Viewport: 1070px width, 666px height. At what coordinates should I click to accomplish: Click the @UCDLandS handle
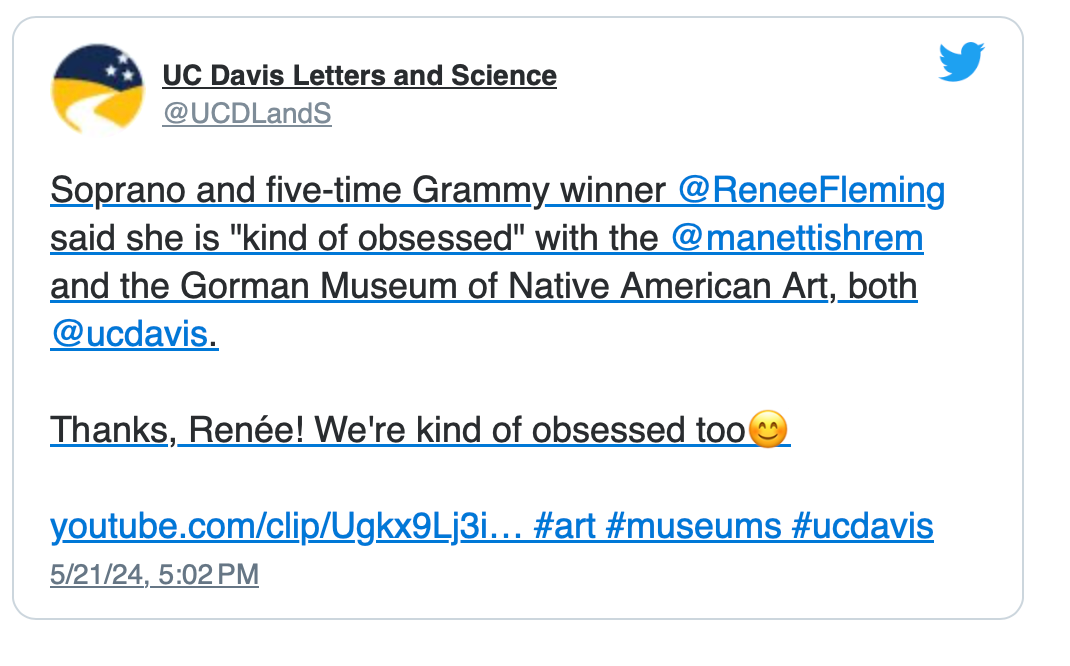coord(245,112)
